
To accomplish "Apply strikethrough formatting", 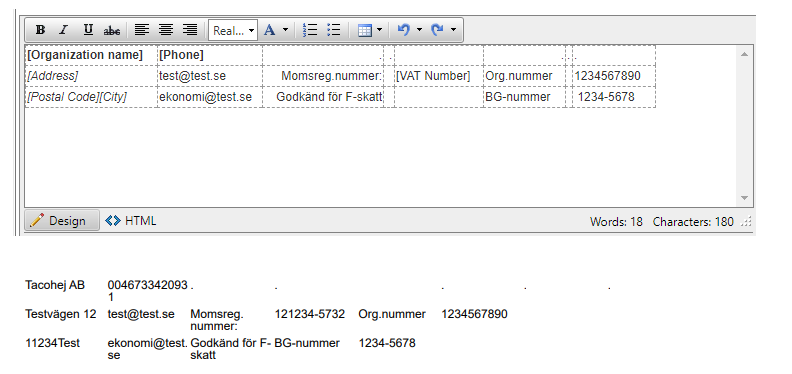I will [112, 30].
